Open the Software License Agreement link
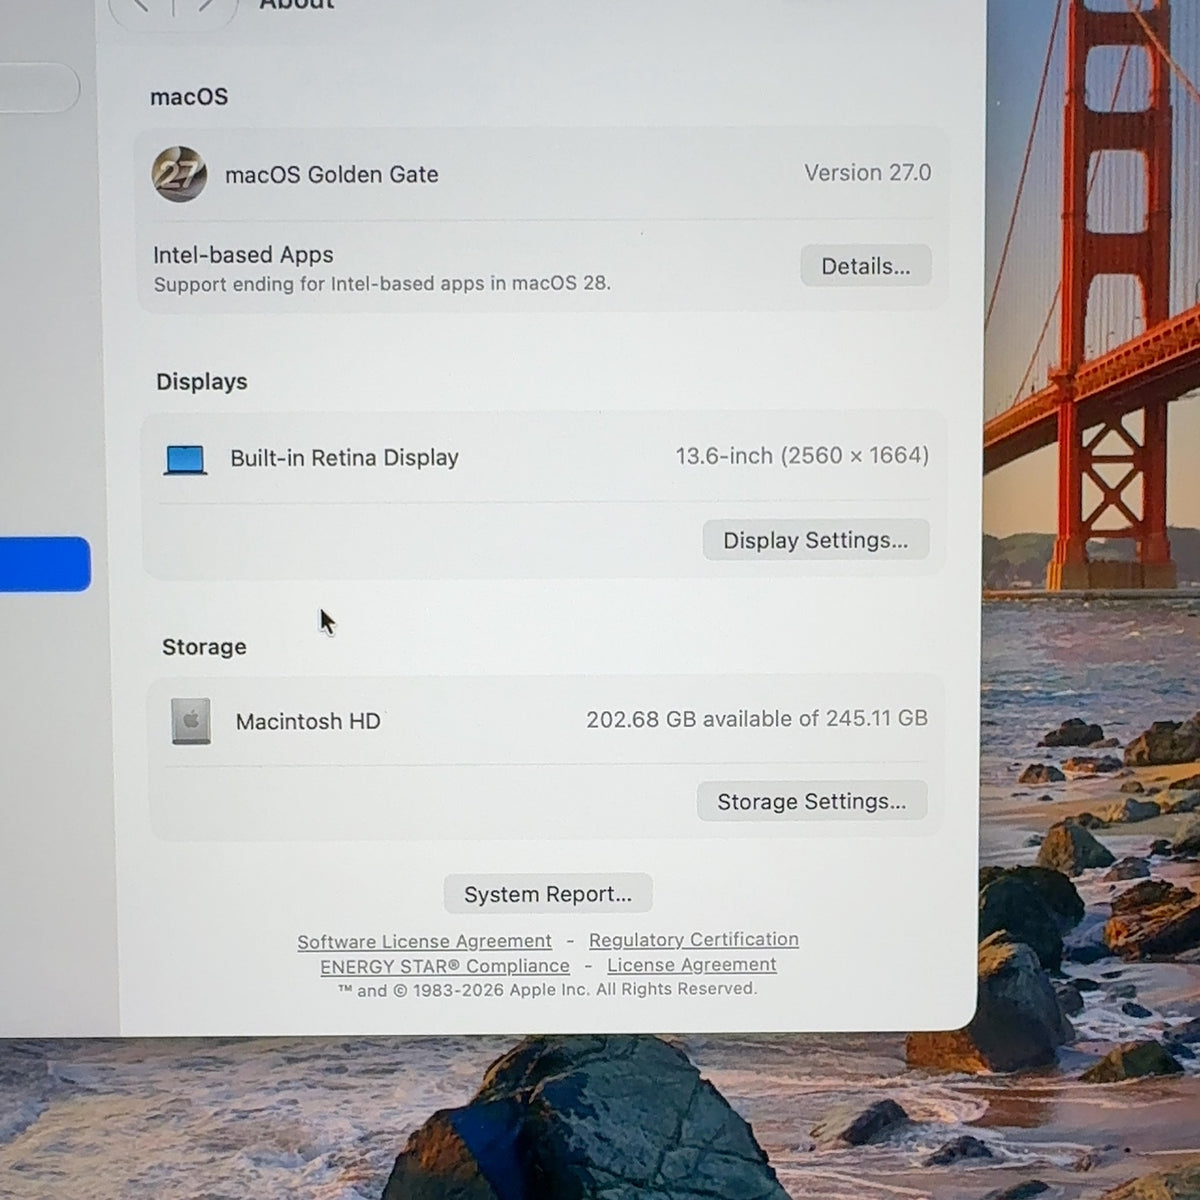 (424, 941)
